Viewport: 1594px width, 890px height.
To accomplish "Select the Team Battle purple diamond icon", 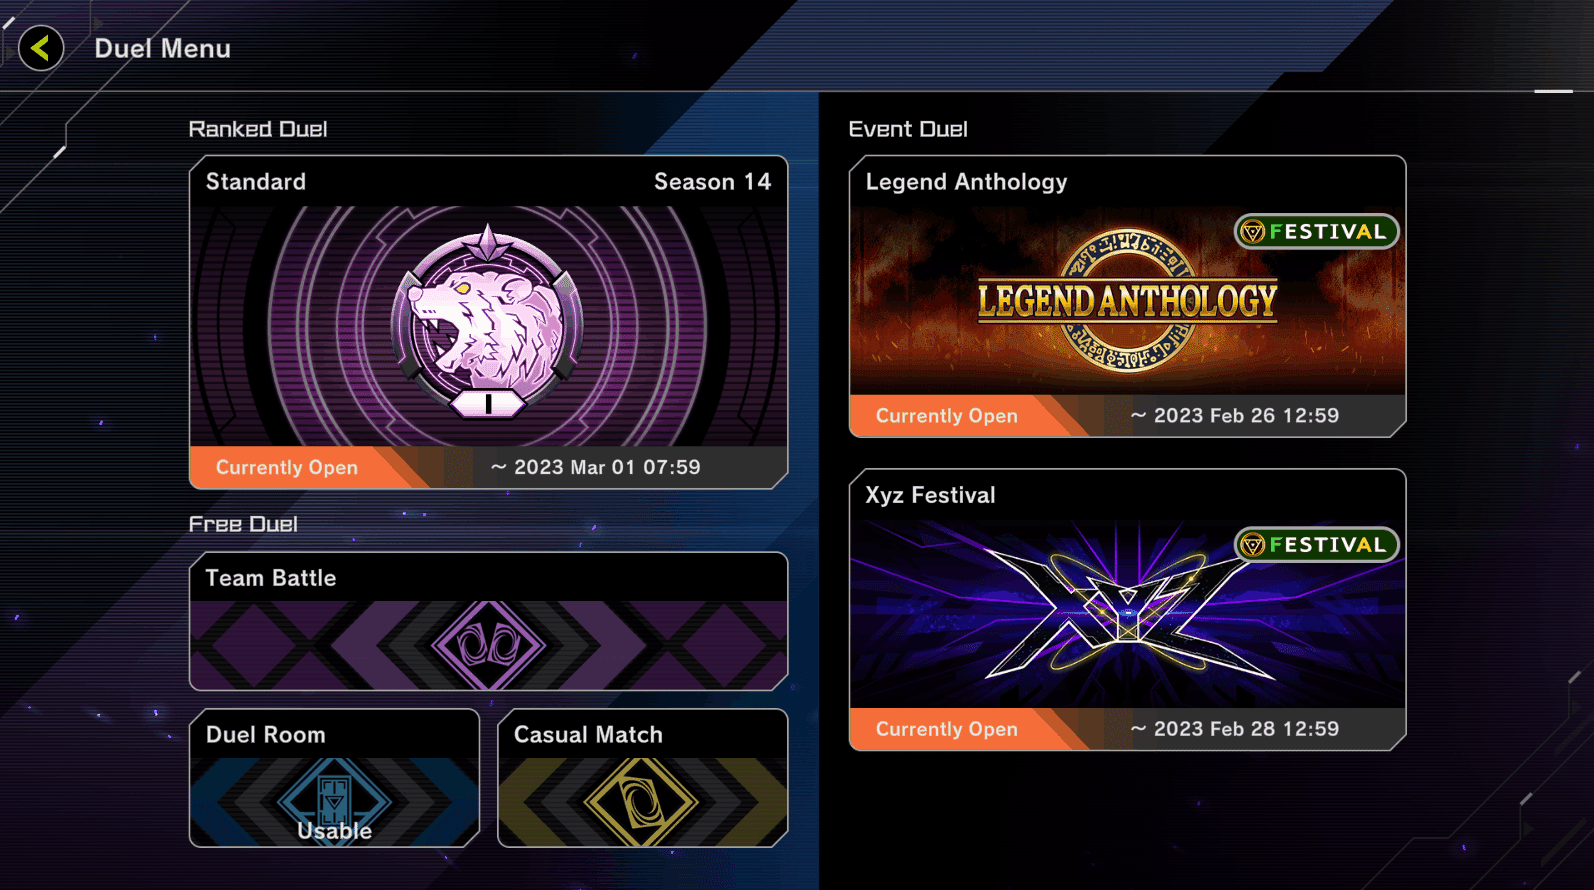I will coord(488,645).
